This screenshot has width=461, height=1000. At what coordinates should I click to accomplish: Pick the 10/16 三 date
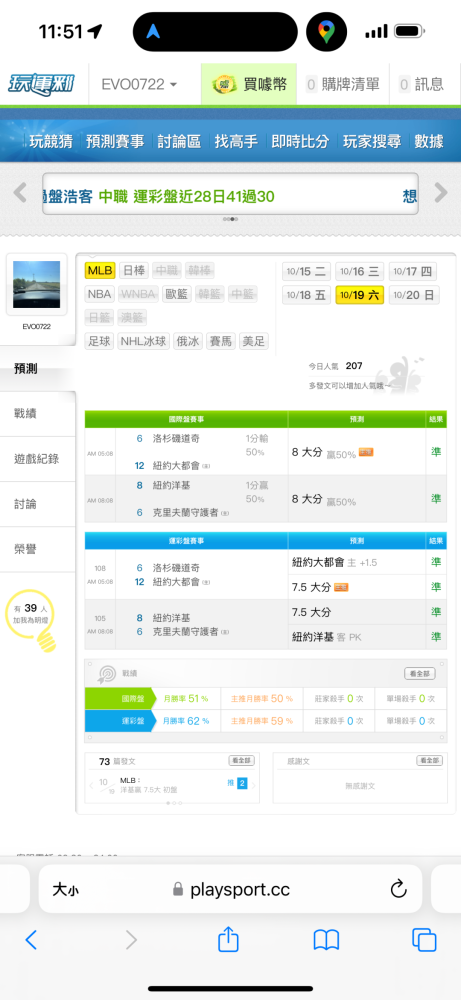[x=360, y=272]
